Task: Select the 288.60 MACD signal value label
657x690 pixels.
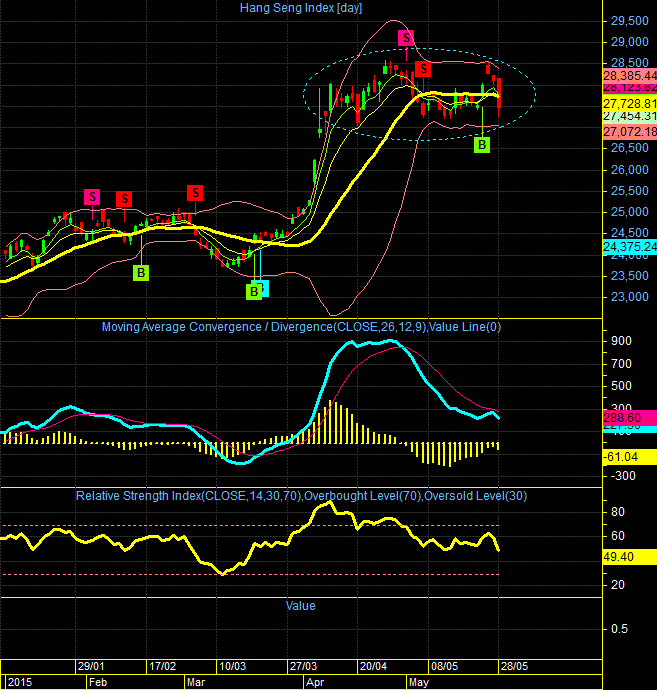Action: coord(630,417)
